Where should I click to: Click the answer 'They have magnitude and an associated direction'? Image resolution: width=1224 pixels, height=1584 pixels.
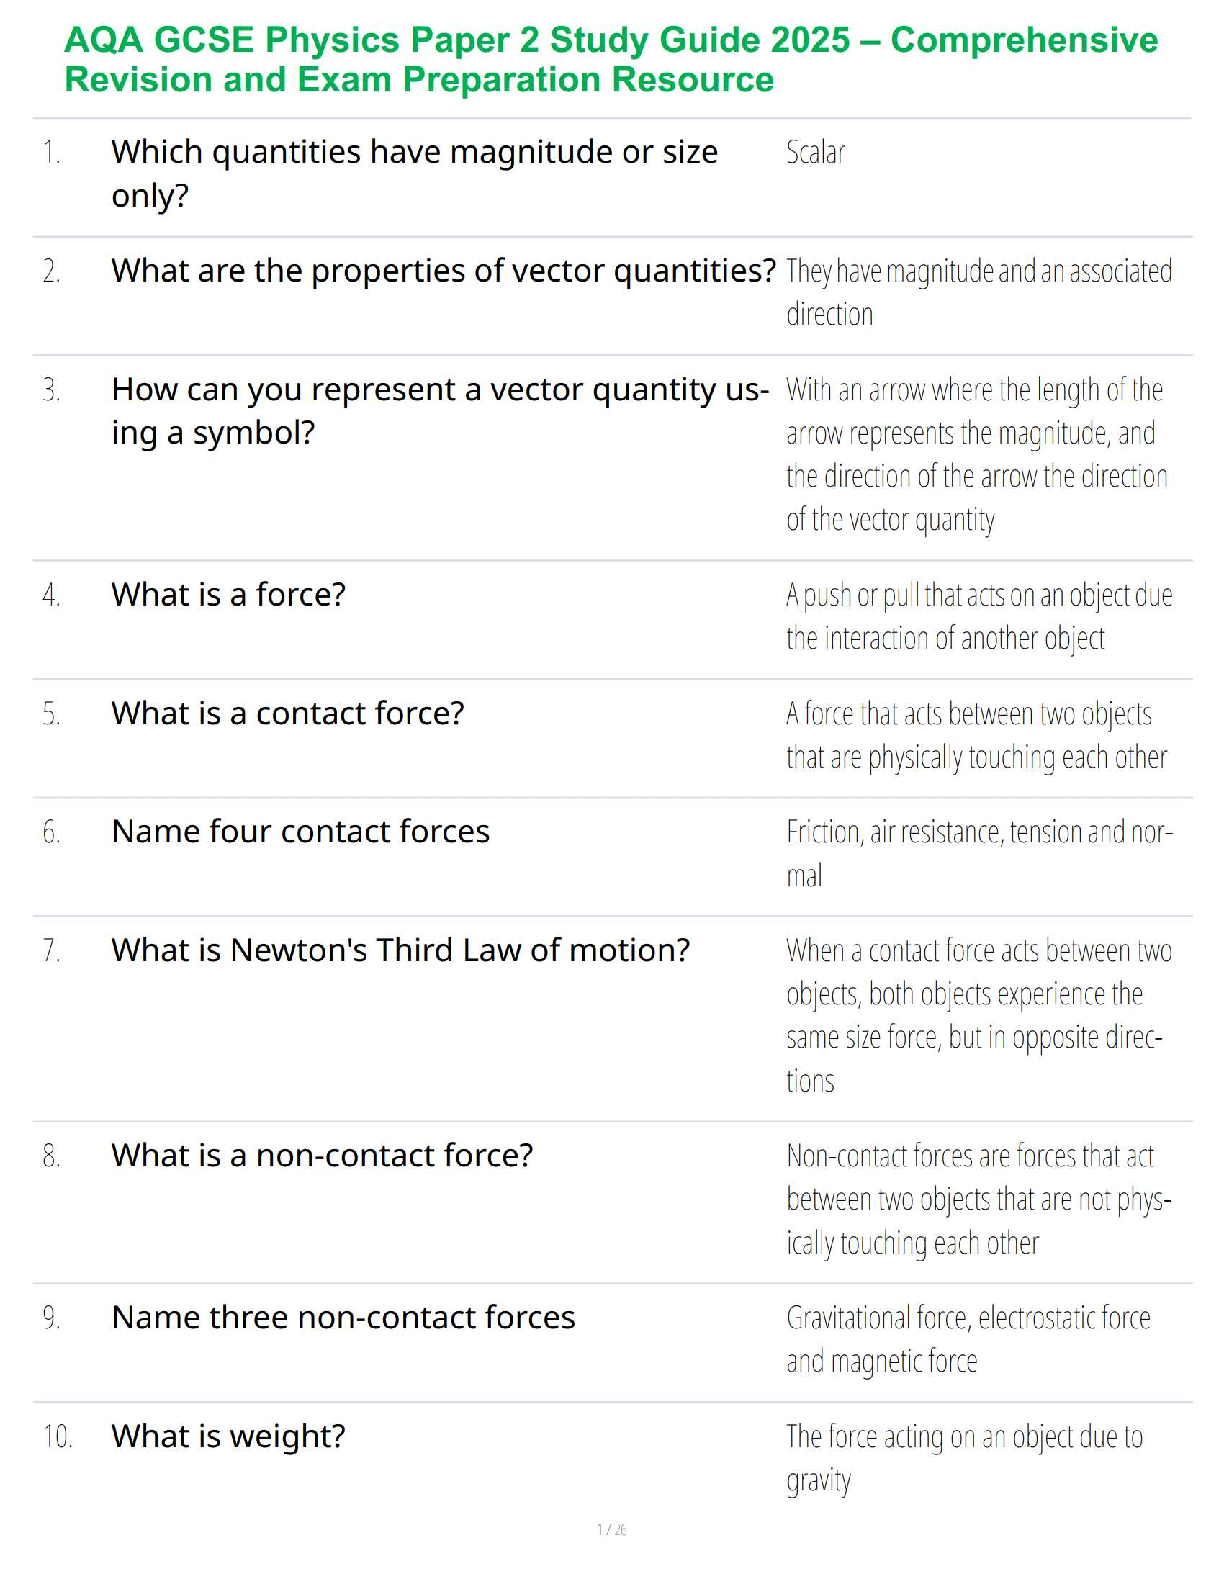pos(978,292)
